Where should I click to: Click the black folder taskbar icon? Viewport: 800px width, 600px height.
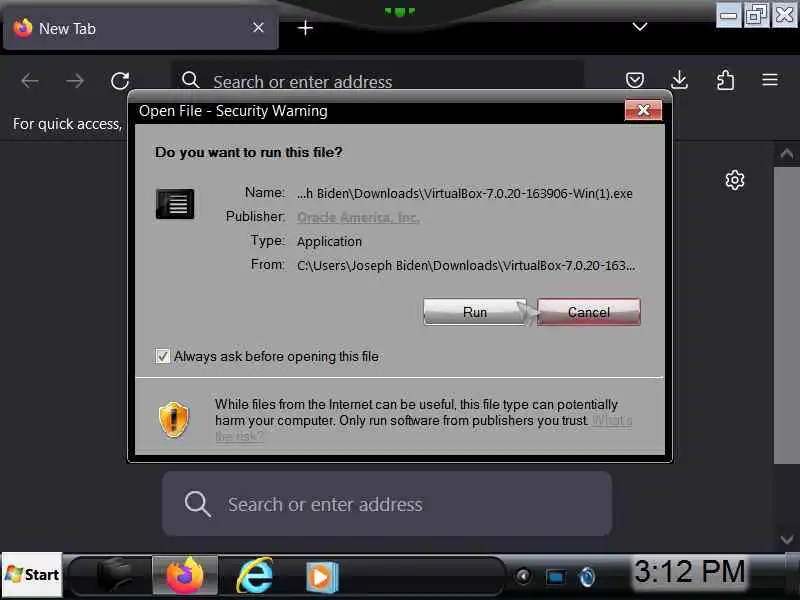tap(115, 575)
